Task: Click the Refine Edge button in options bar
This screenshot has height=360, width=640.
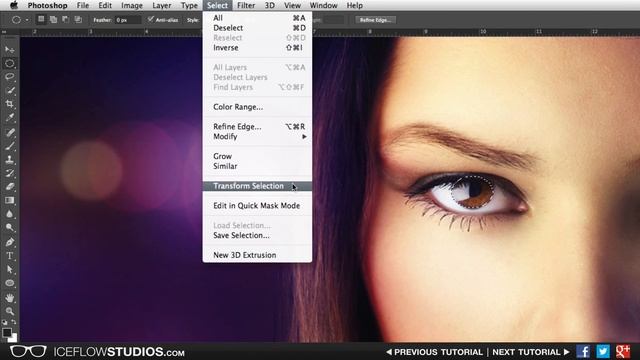Action: (x=375, y=20)
